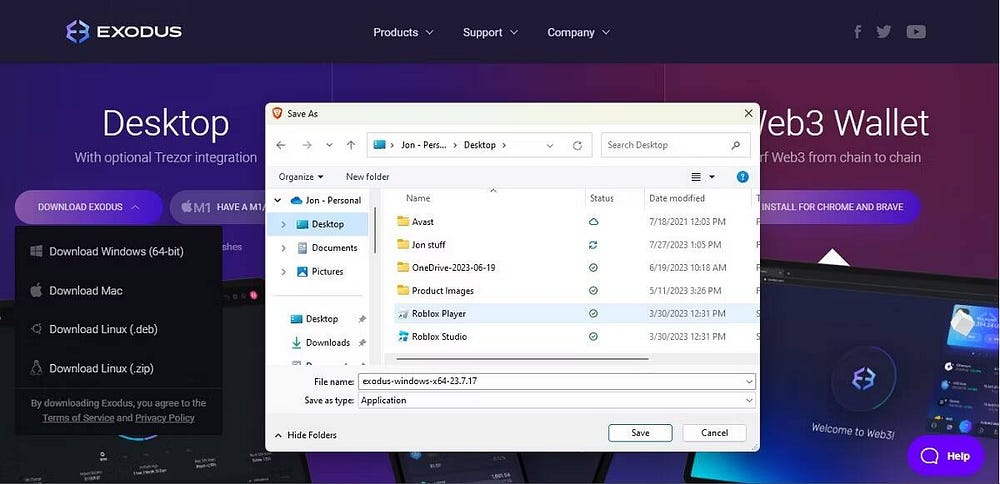Click Back arrow in Save As dialog
Screen dimensions: 1000x484
pos(281,145)
